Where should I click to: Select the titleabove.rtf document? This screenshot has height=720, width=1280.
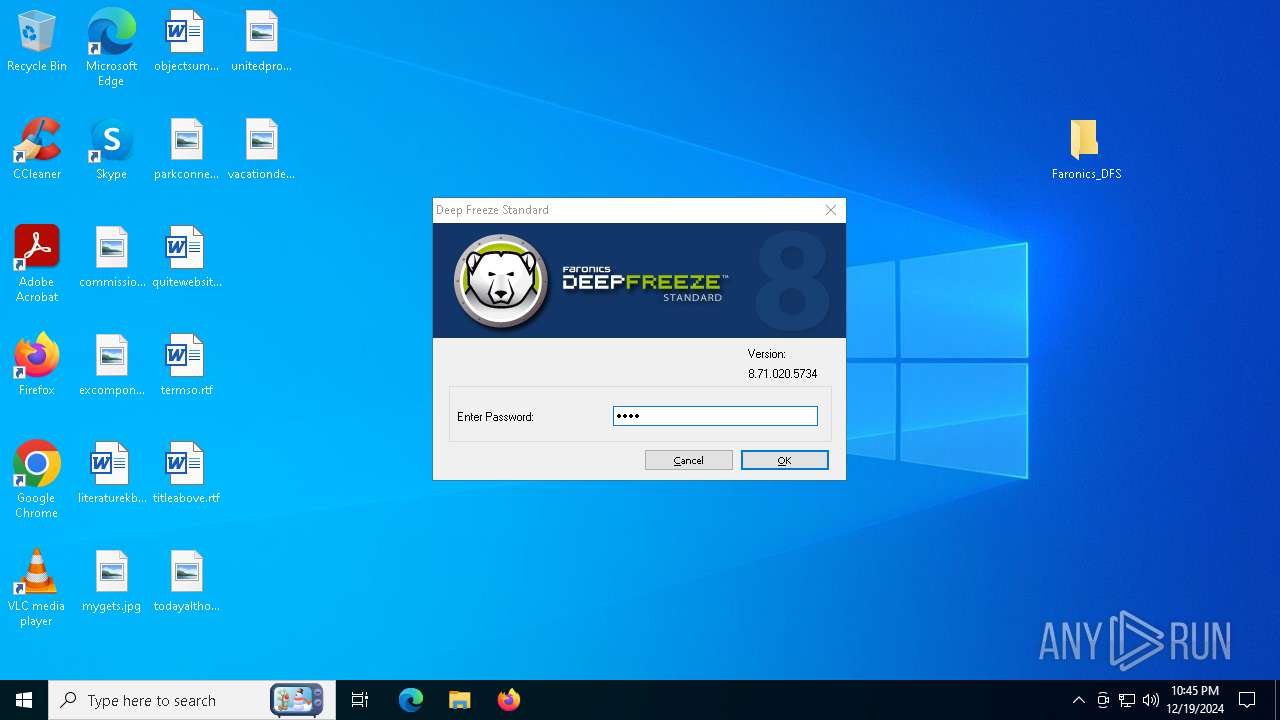tap(186, 473)
